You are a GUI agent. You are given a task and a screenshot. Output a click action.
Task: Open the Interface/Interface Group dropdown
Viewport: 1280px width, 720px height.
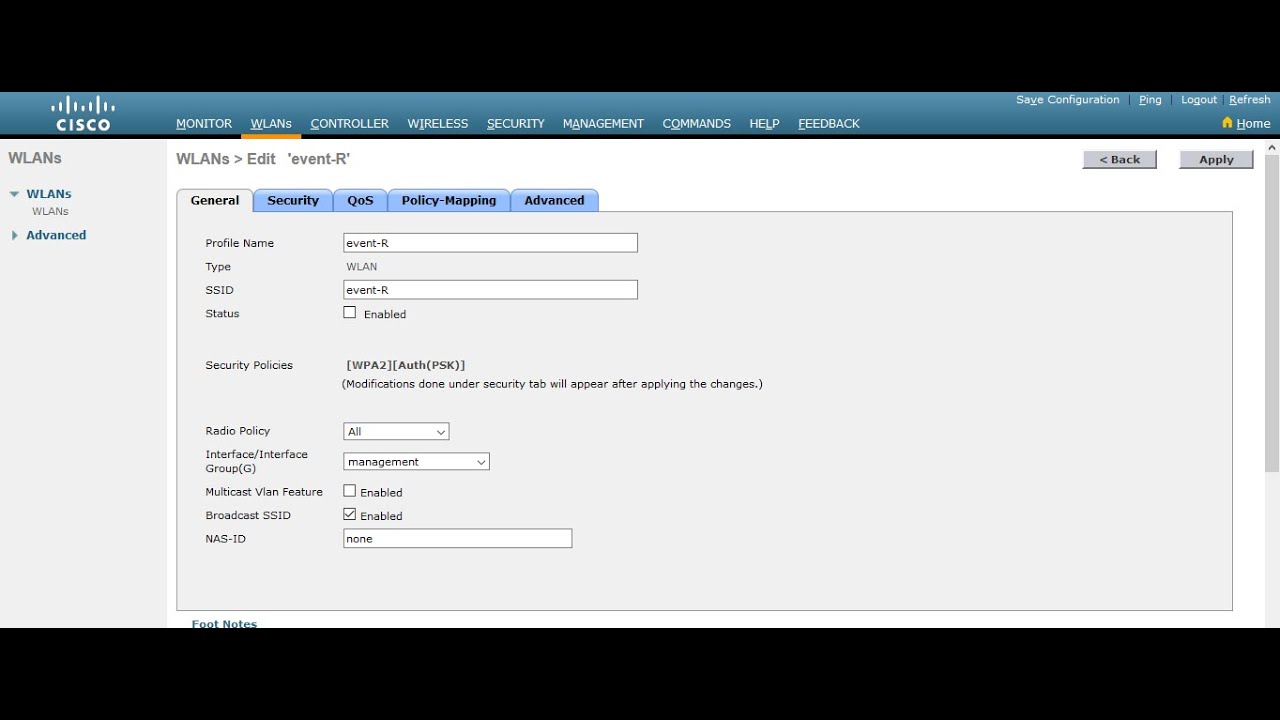(416, 461)
